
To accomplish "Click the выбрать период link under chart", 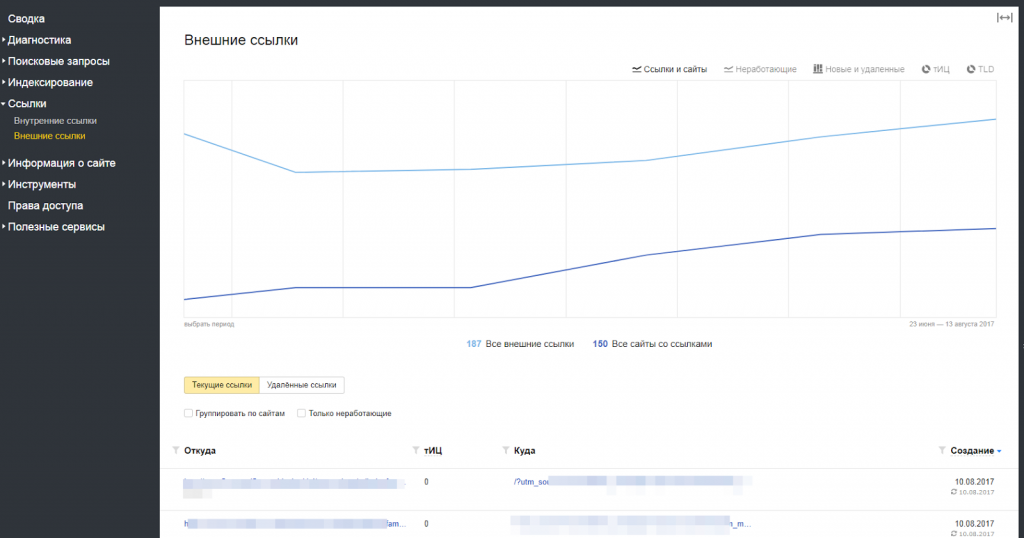I will coord(209,324).
